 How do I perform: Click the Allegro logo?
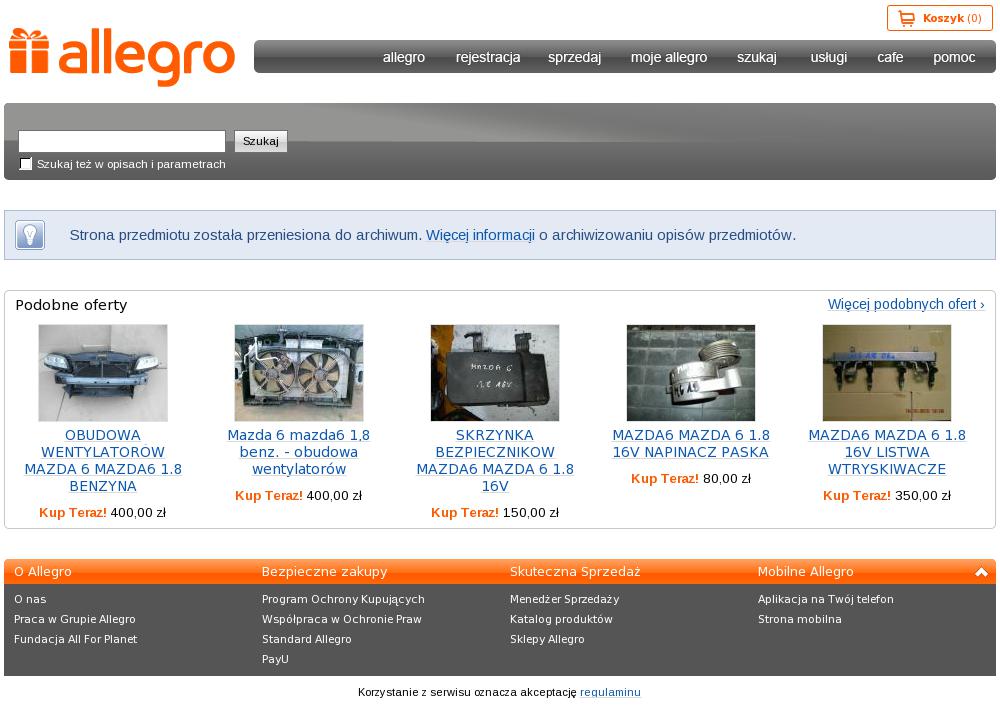click(x=122, y=56)
